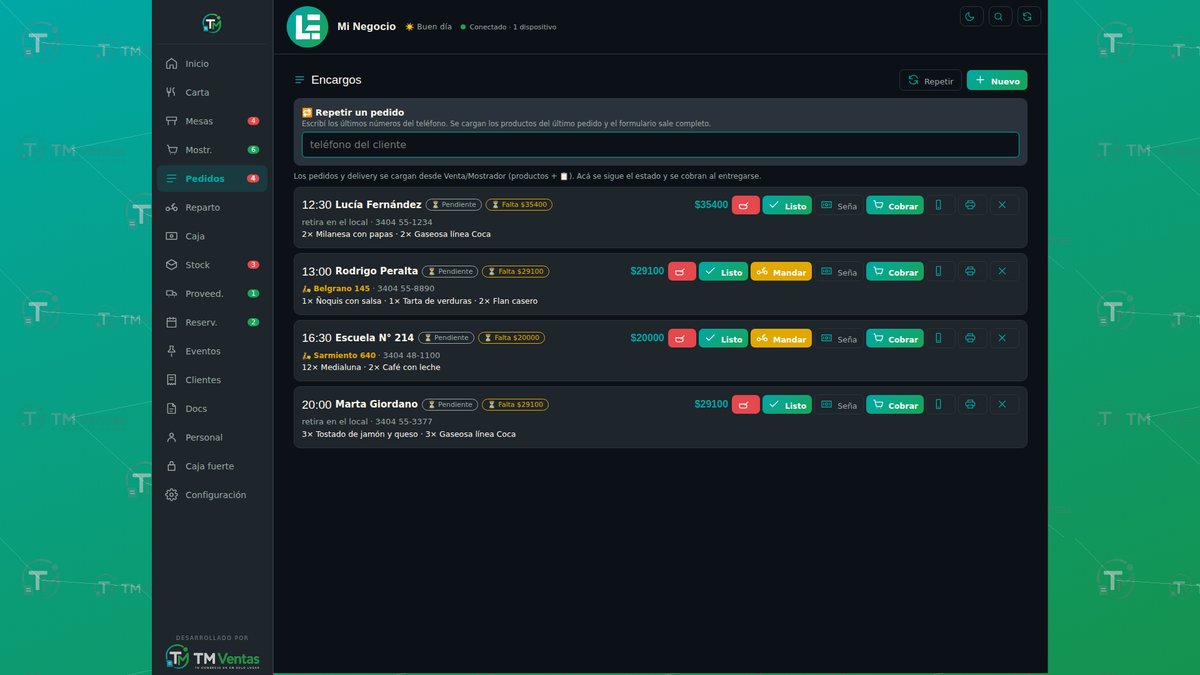Click the Sarmiento 640 address link
This screenshot has width=1200, height=675.
coord(339,355)
